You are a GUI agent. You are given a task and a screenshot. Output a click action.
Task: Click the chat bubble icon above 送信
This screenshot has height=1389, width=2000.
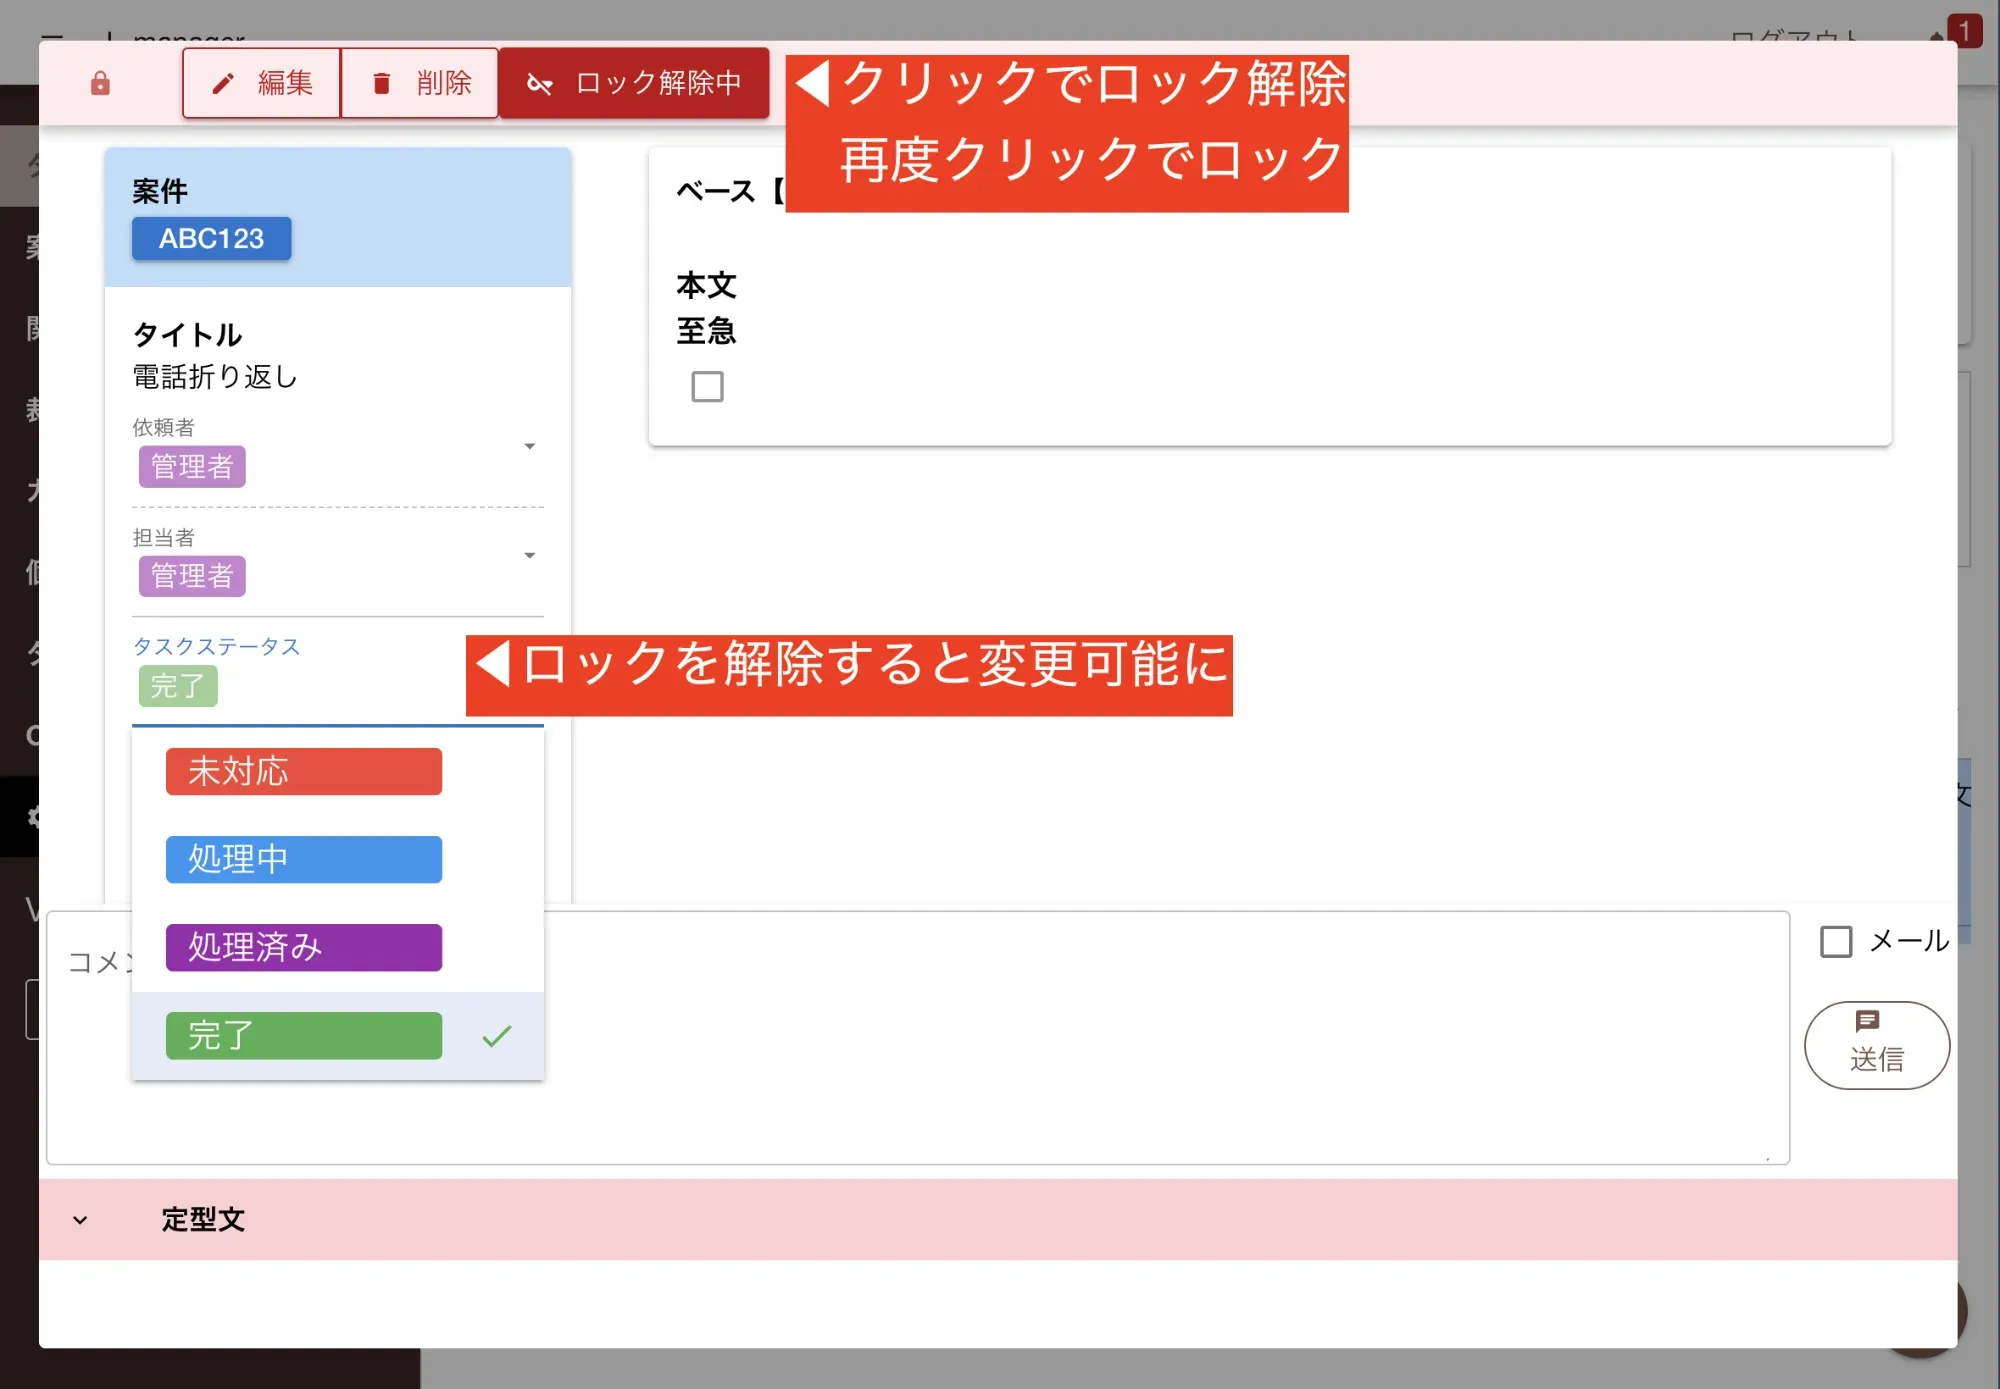1869,1022
